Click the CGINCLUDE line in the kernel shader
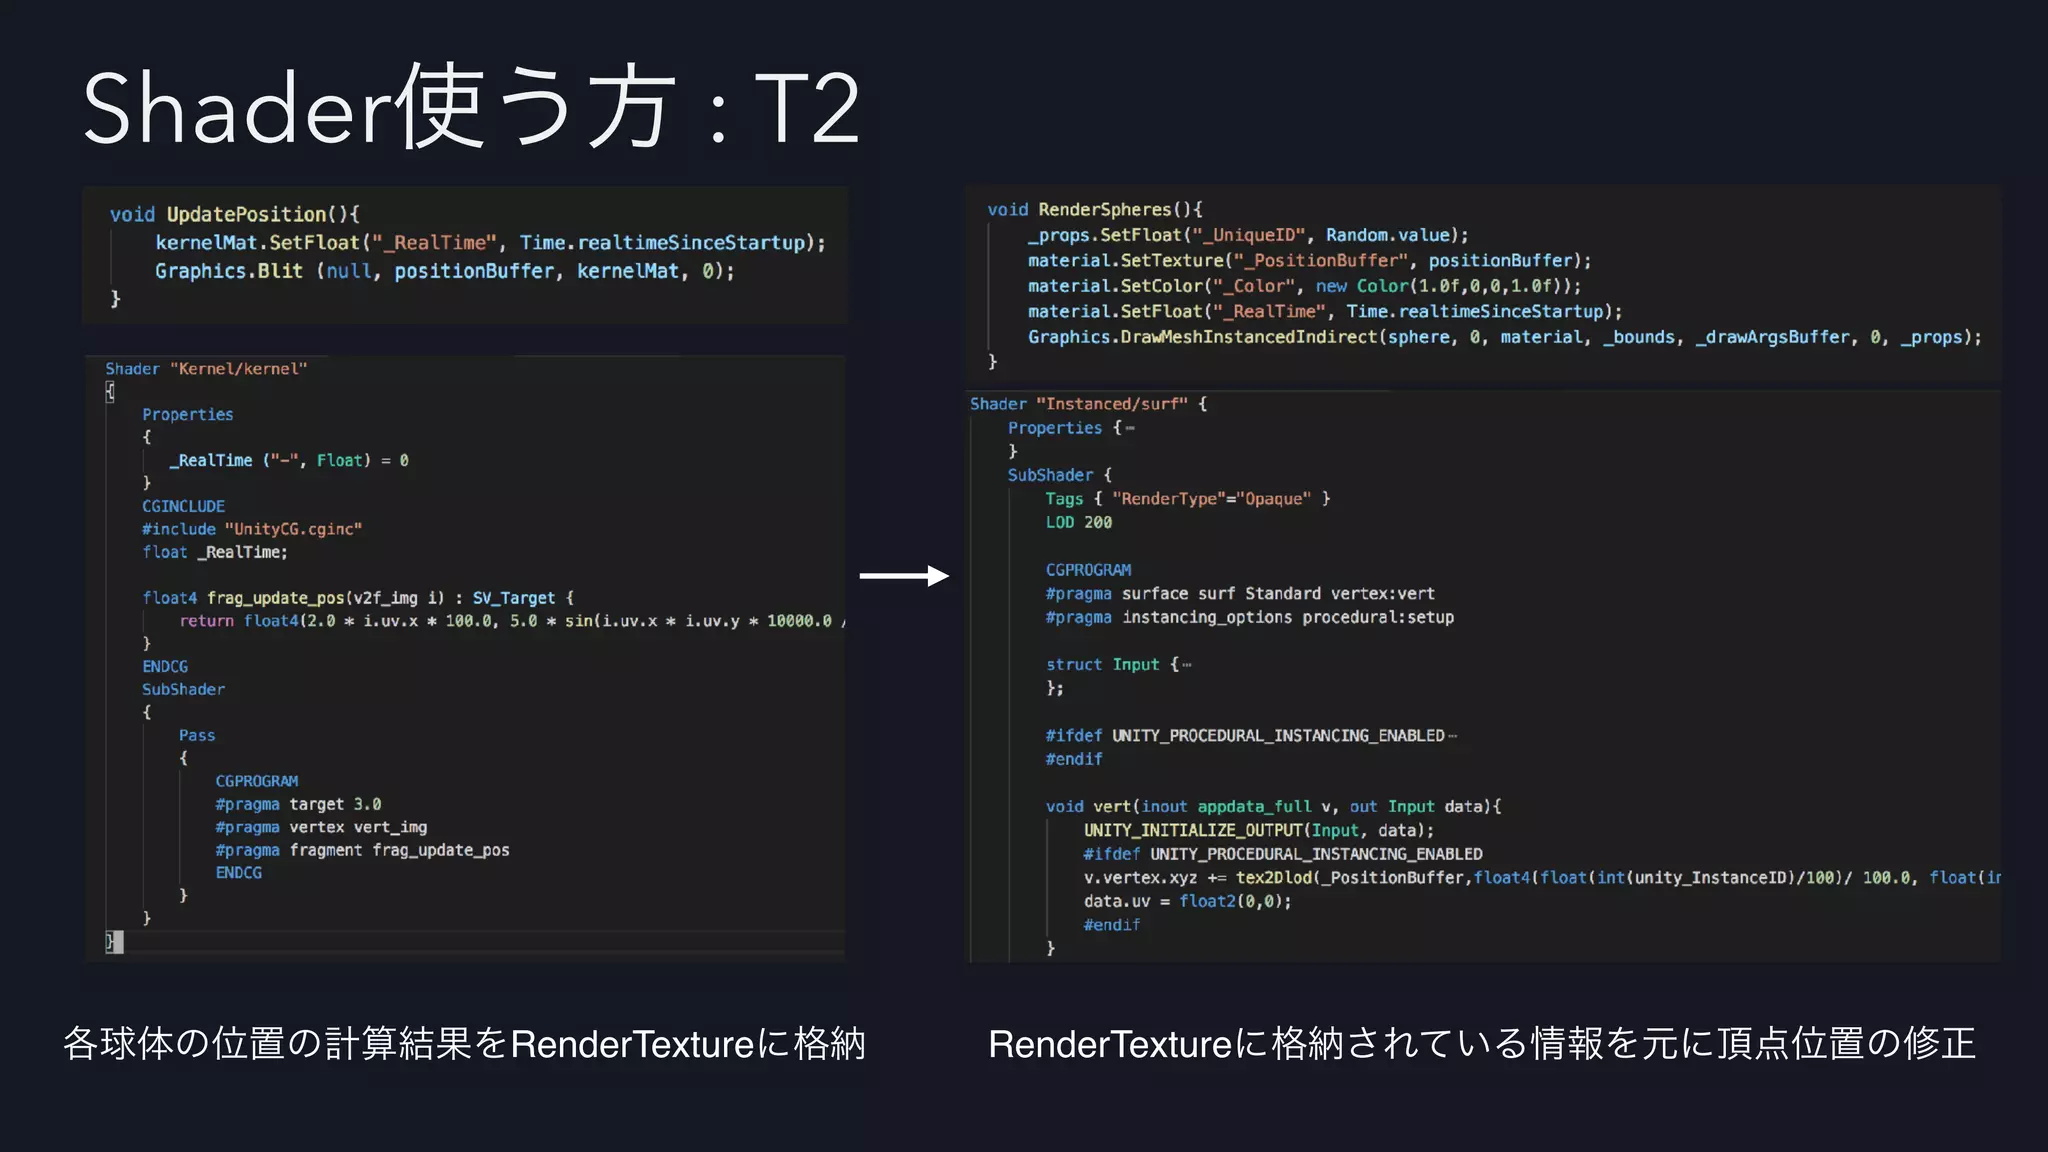Image resolution: width=2048 pixels, height=1152 pixels. click(183, 506)
